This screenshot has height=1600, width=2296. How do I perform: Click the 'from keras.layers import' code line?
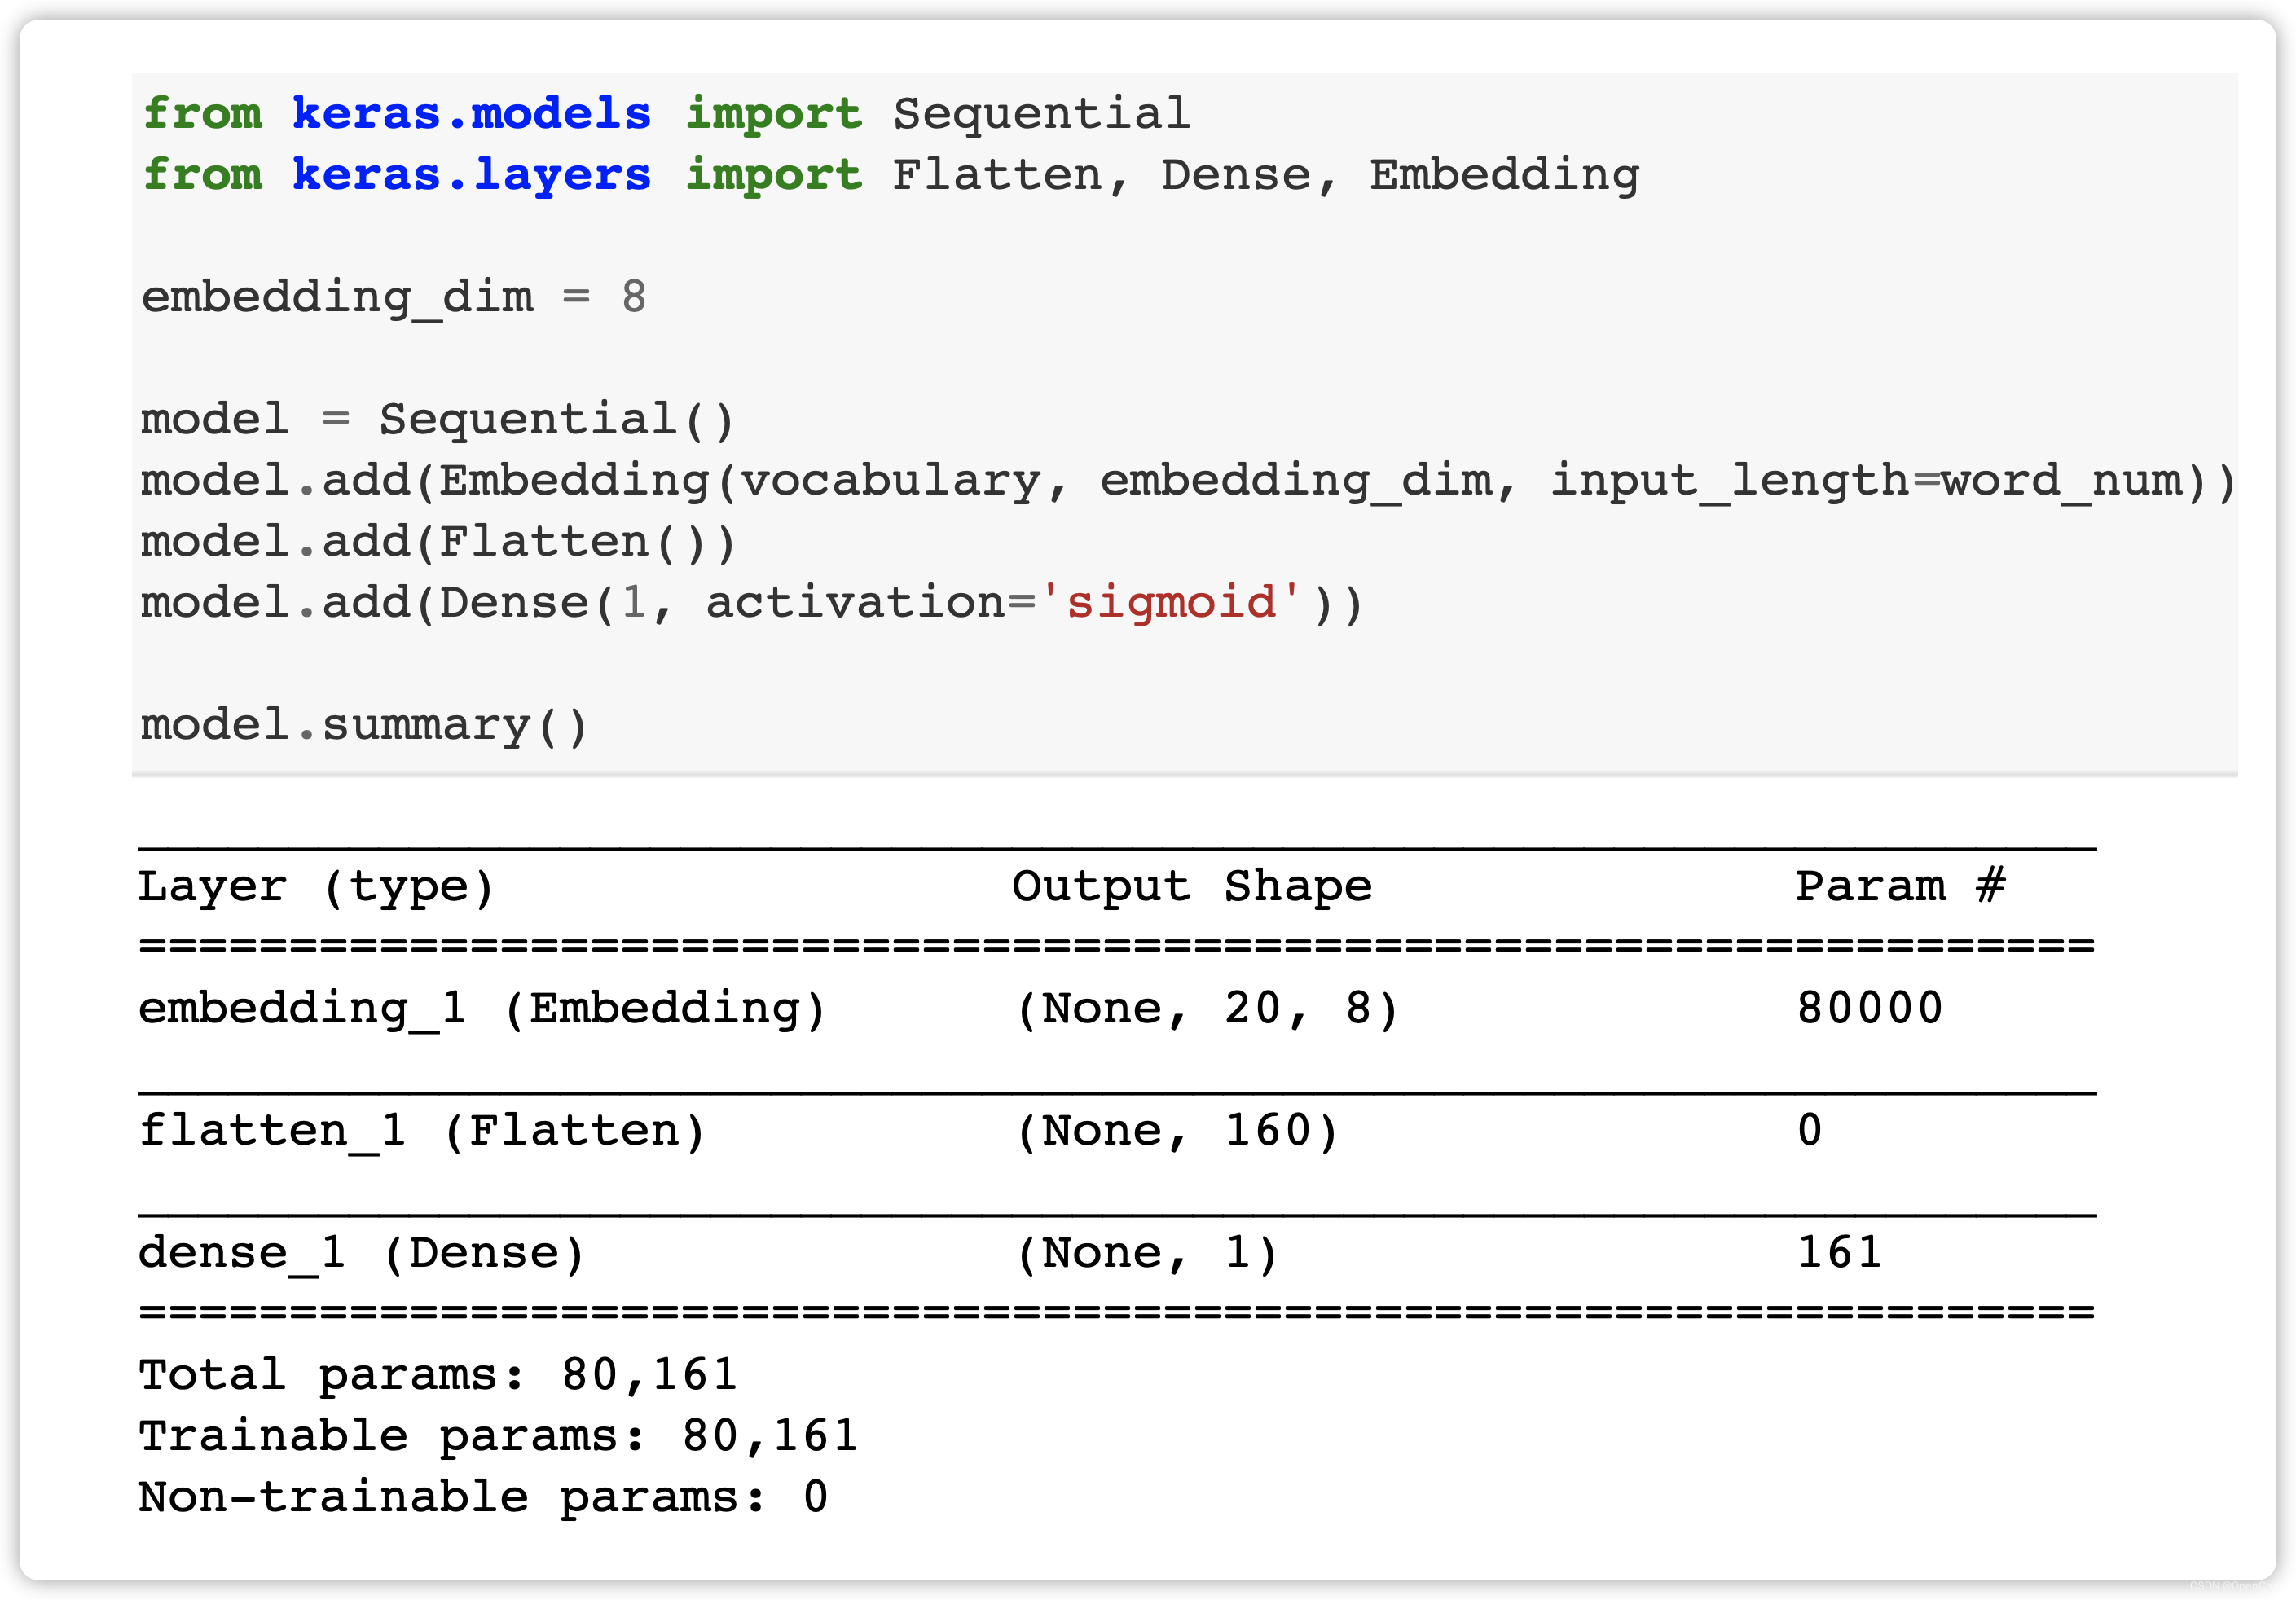891,175
